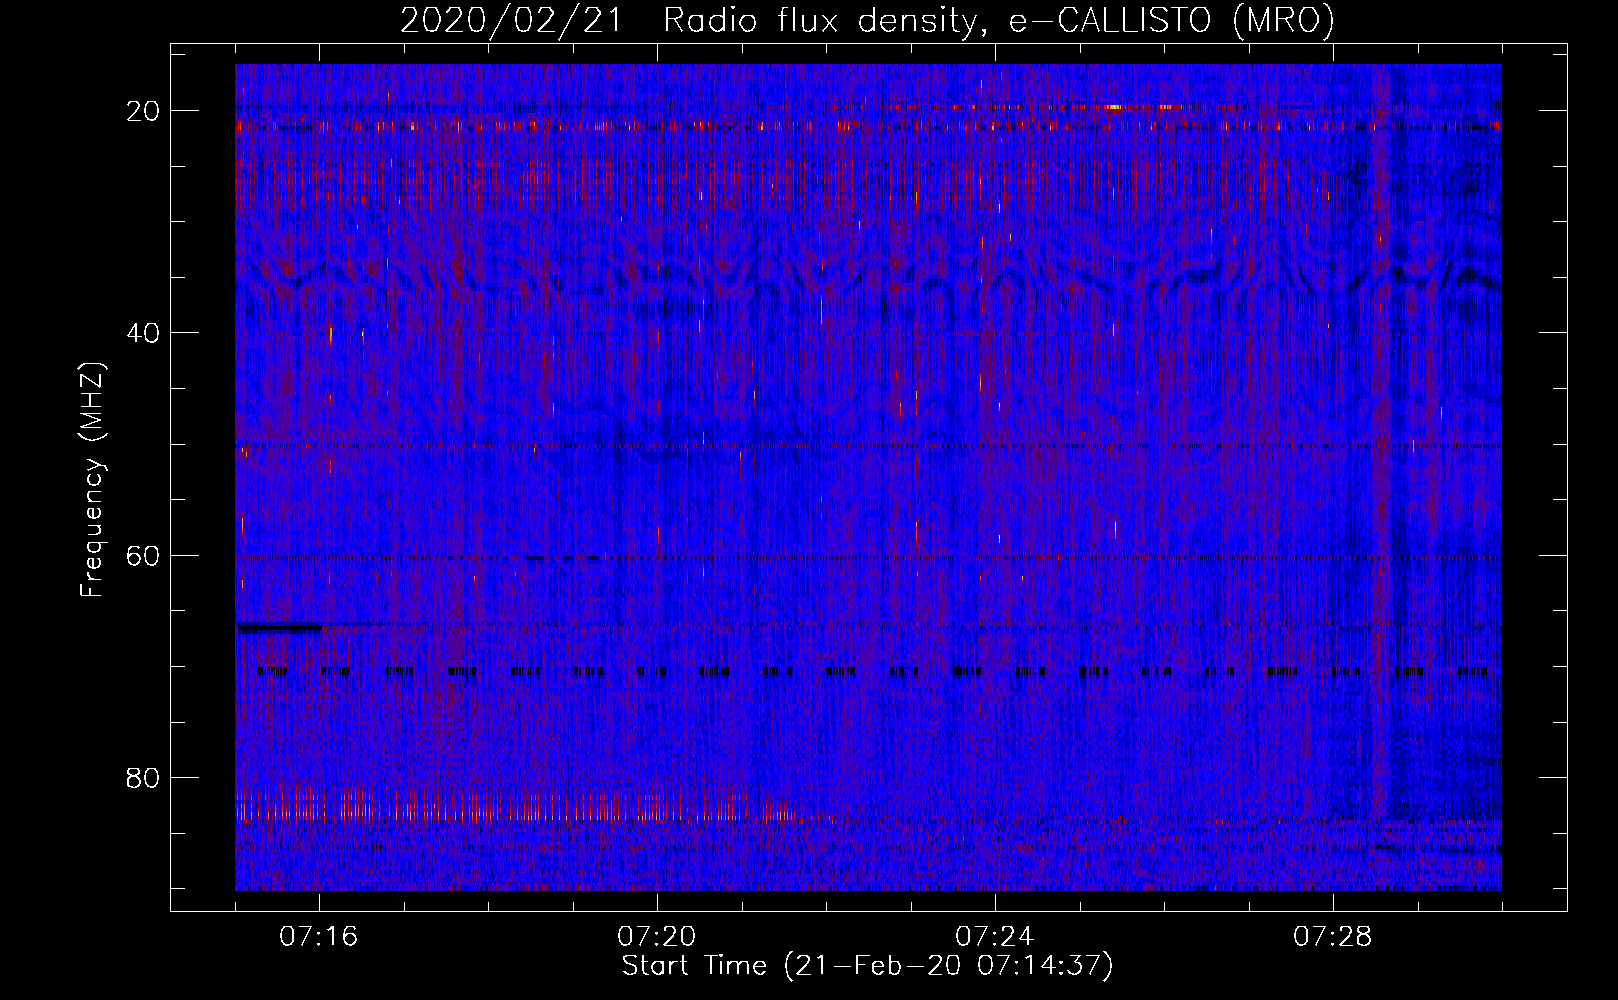Click the solid black band near 67 MHz
The height and width of the screenshot is (1000, 1618).
(x=279, y=628)
